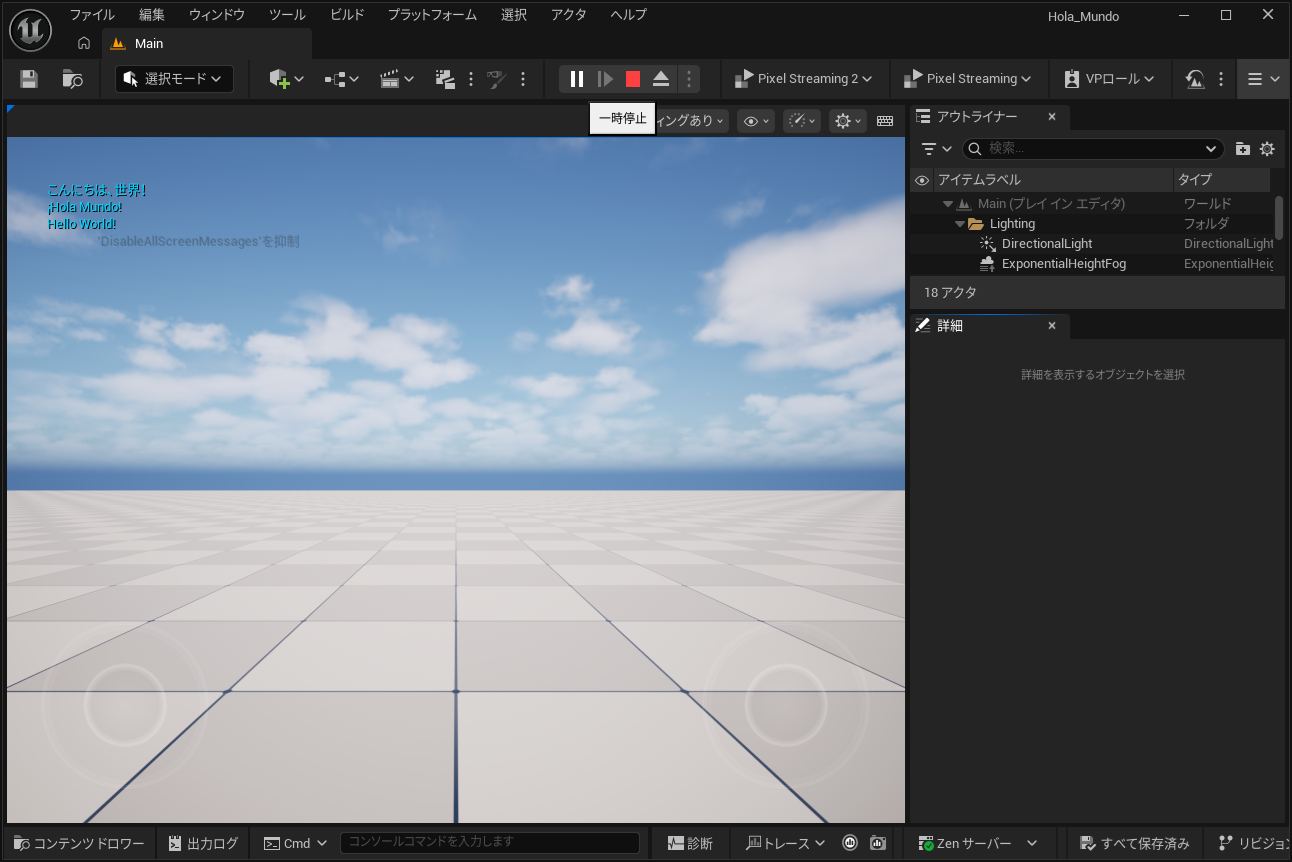Click the すべて保存済み status button
Viewport: 1292px width, 862px height.
1135,843
